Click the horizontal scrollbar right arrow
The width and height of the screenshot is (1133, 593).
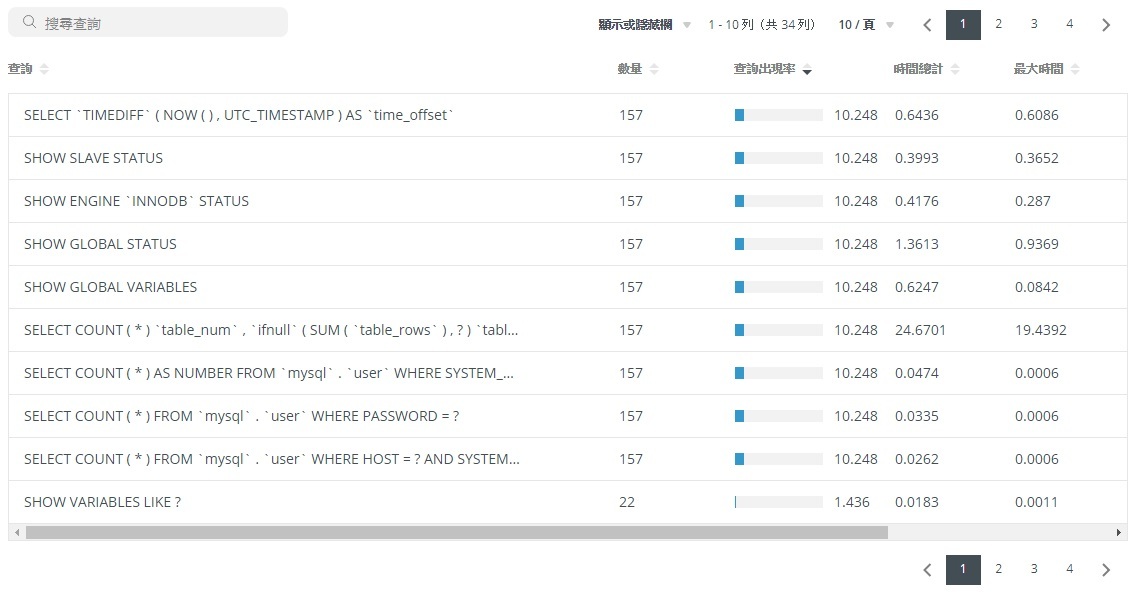point(1120,533)
